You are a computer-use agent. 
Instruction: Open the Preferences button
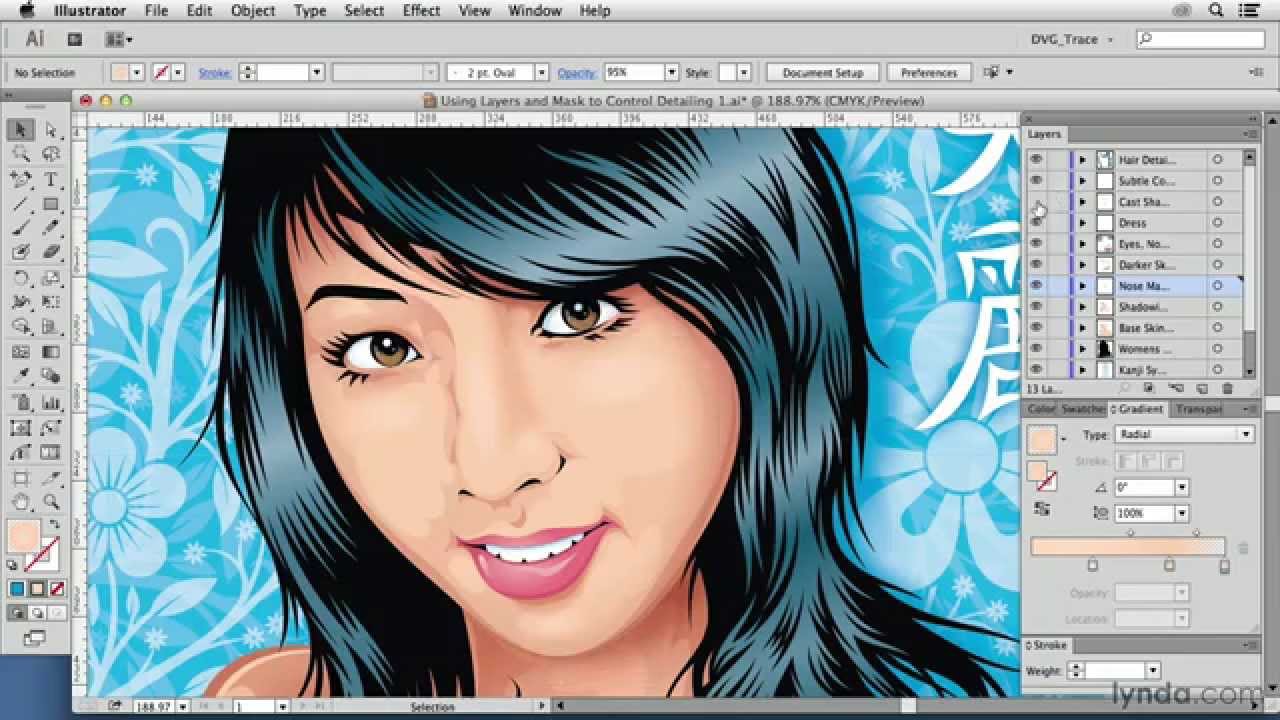coord(928,72)
